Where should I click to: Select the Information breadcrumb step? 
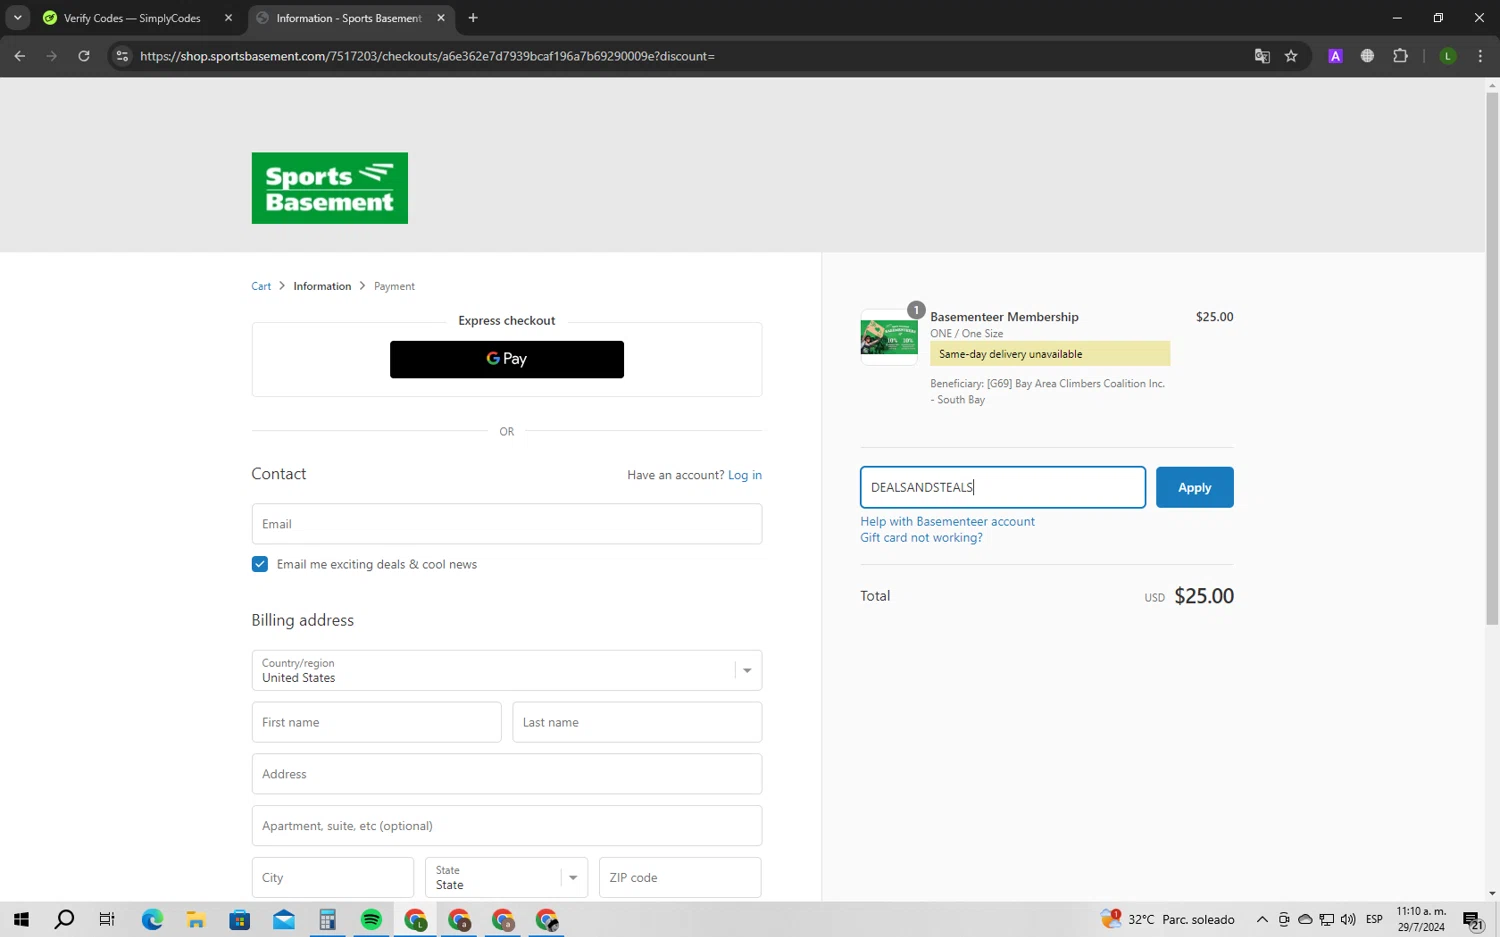point(322,286)
